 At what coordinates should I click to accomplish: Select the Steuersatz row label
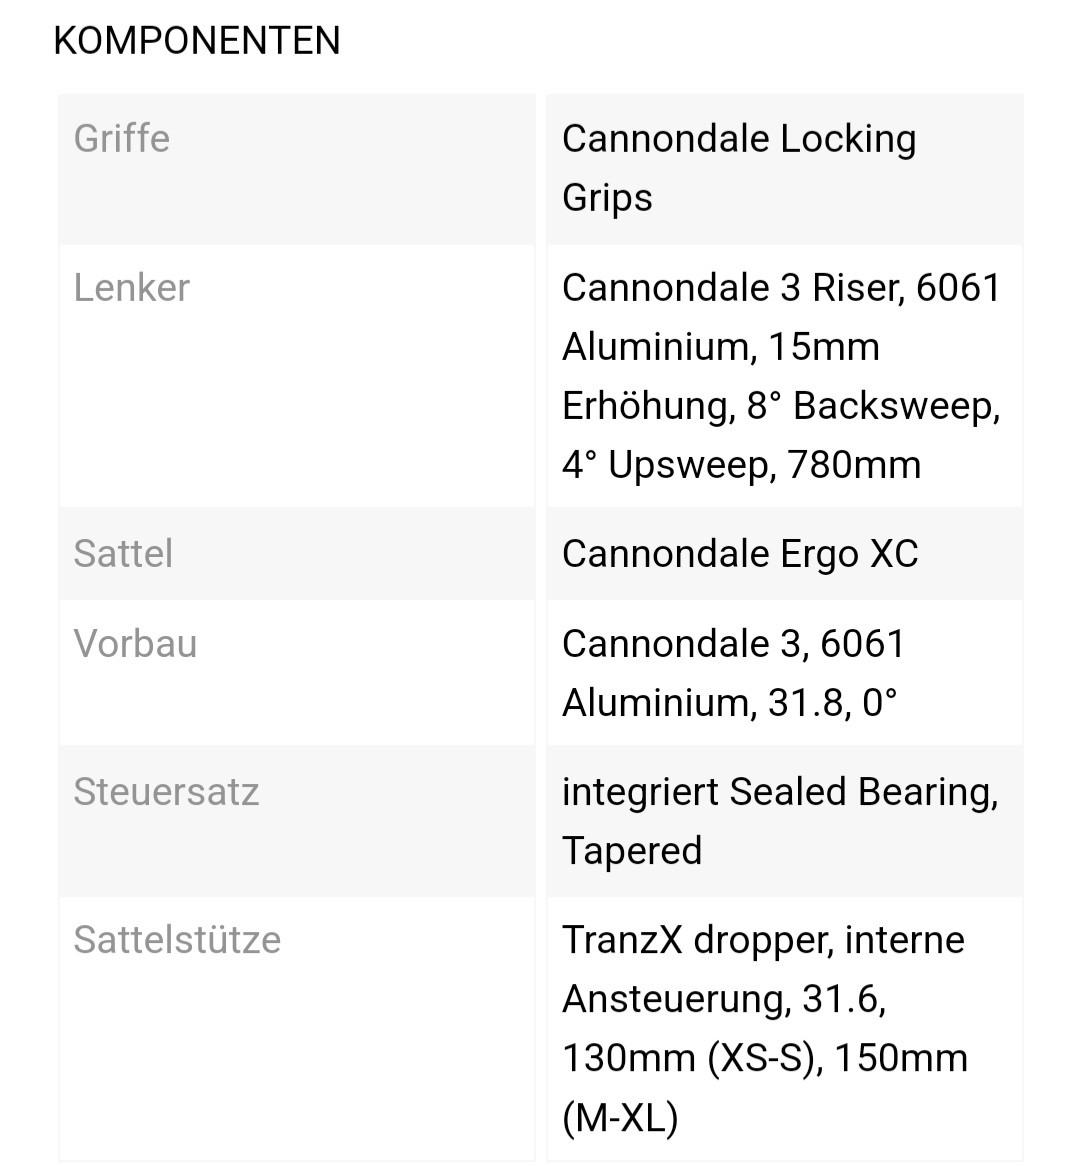pos(166,791)
